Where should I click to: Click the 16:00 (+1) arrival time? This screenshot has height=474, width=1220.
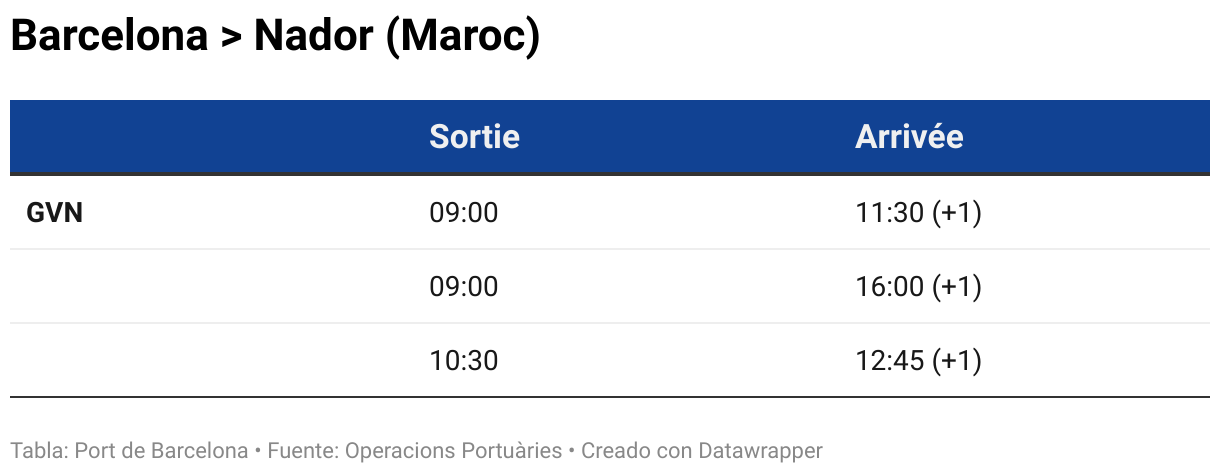click(x=918, y=287)
